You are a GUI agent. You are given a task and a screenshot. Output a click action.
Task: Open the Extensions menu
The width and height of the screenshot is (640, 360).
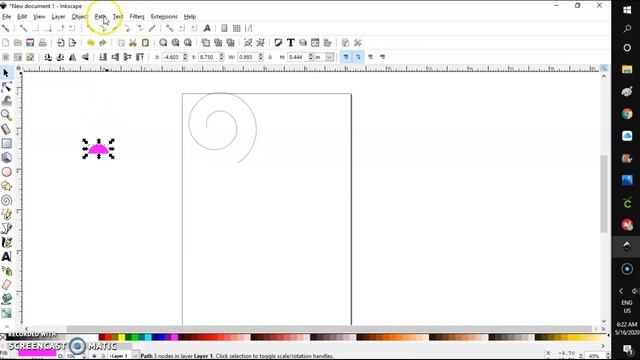click(164, 17)
